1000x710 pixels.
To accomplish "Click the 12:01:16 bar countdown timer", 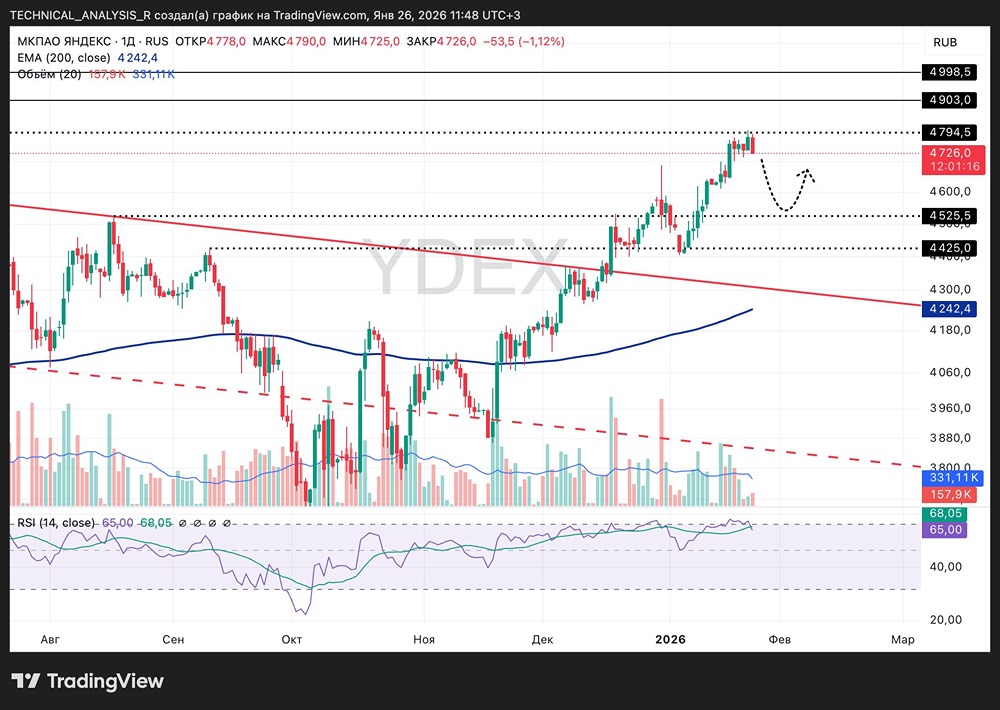I will 954,166.
